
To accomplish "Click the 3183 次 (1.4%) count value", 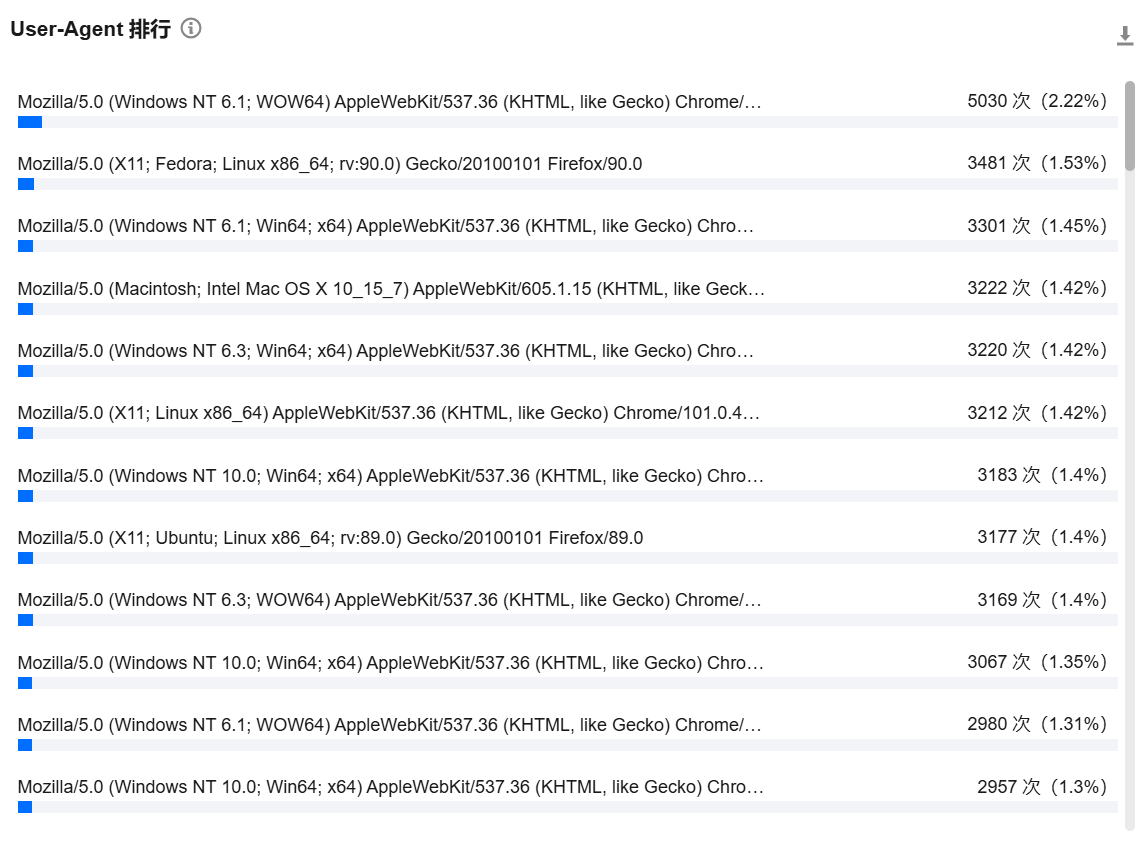I will 1042,475.
